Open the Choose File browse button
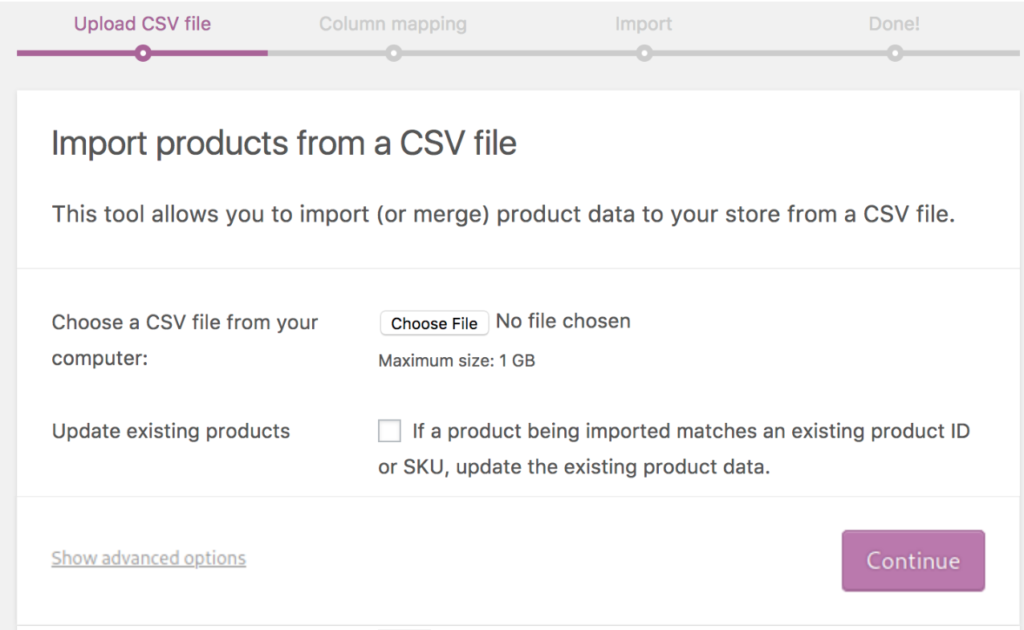The image size is (1024, 630). coord(434,323)
